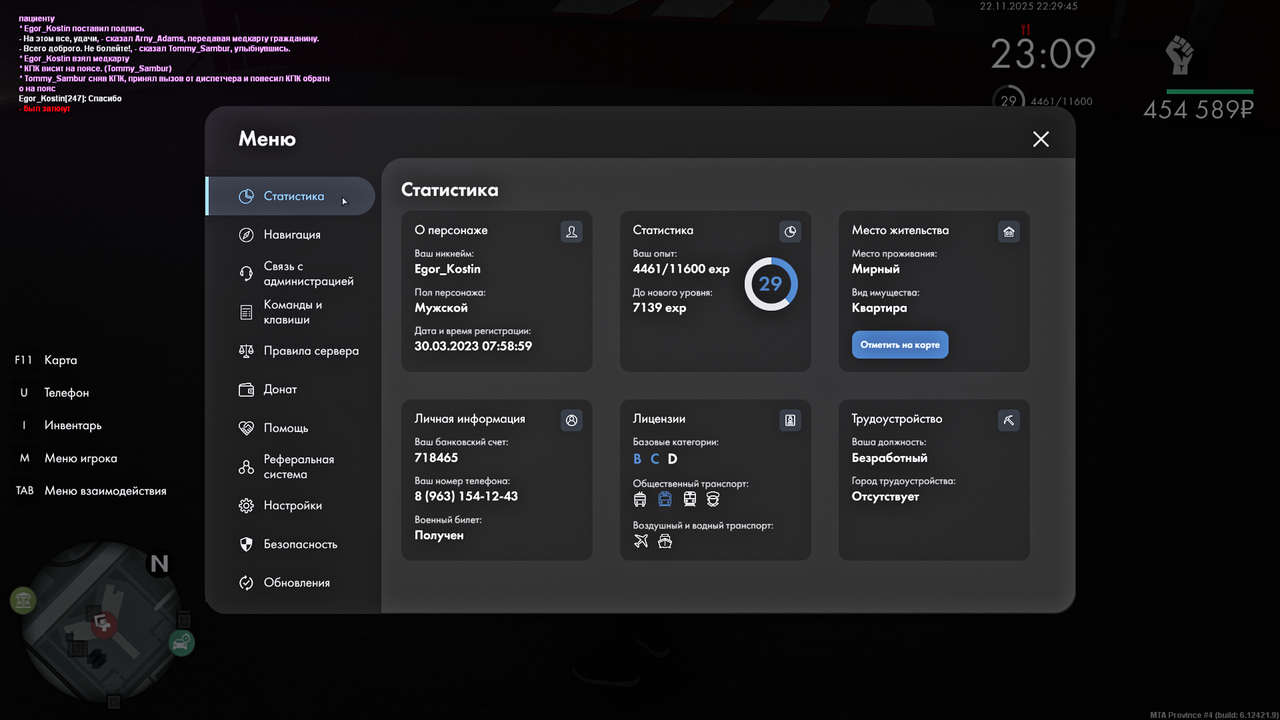1280x720 pixels.
Task: Click the Отметить на карте button
Action: point(900,345)
